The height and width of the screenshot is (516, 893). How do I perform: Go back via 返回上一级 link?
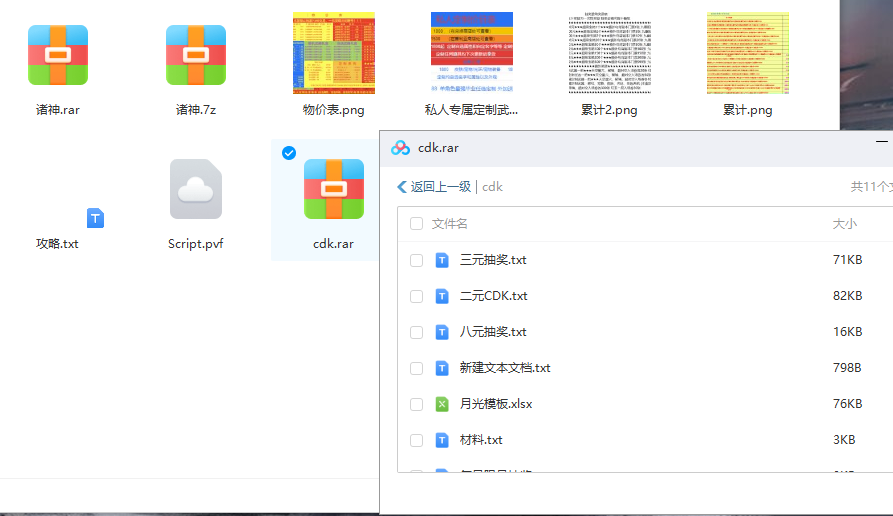434,186
